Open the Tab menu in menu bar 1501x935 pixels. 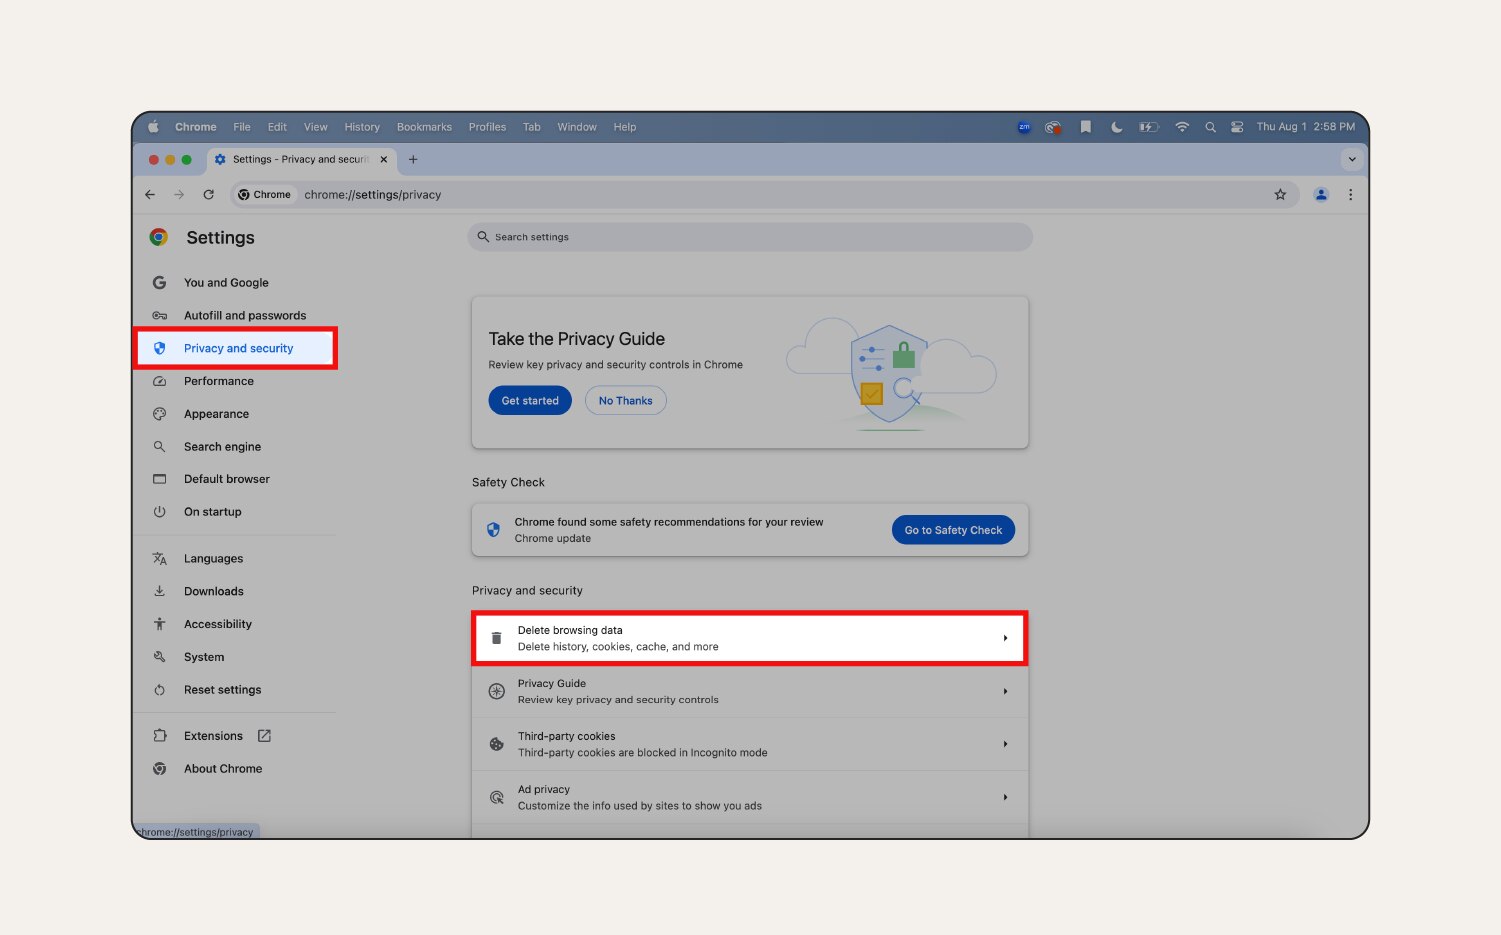click(532, 127)
